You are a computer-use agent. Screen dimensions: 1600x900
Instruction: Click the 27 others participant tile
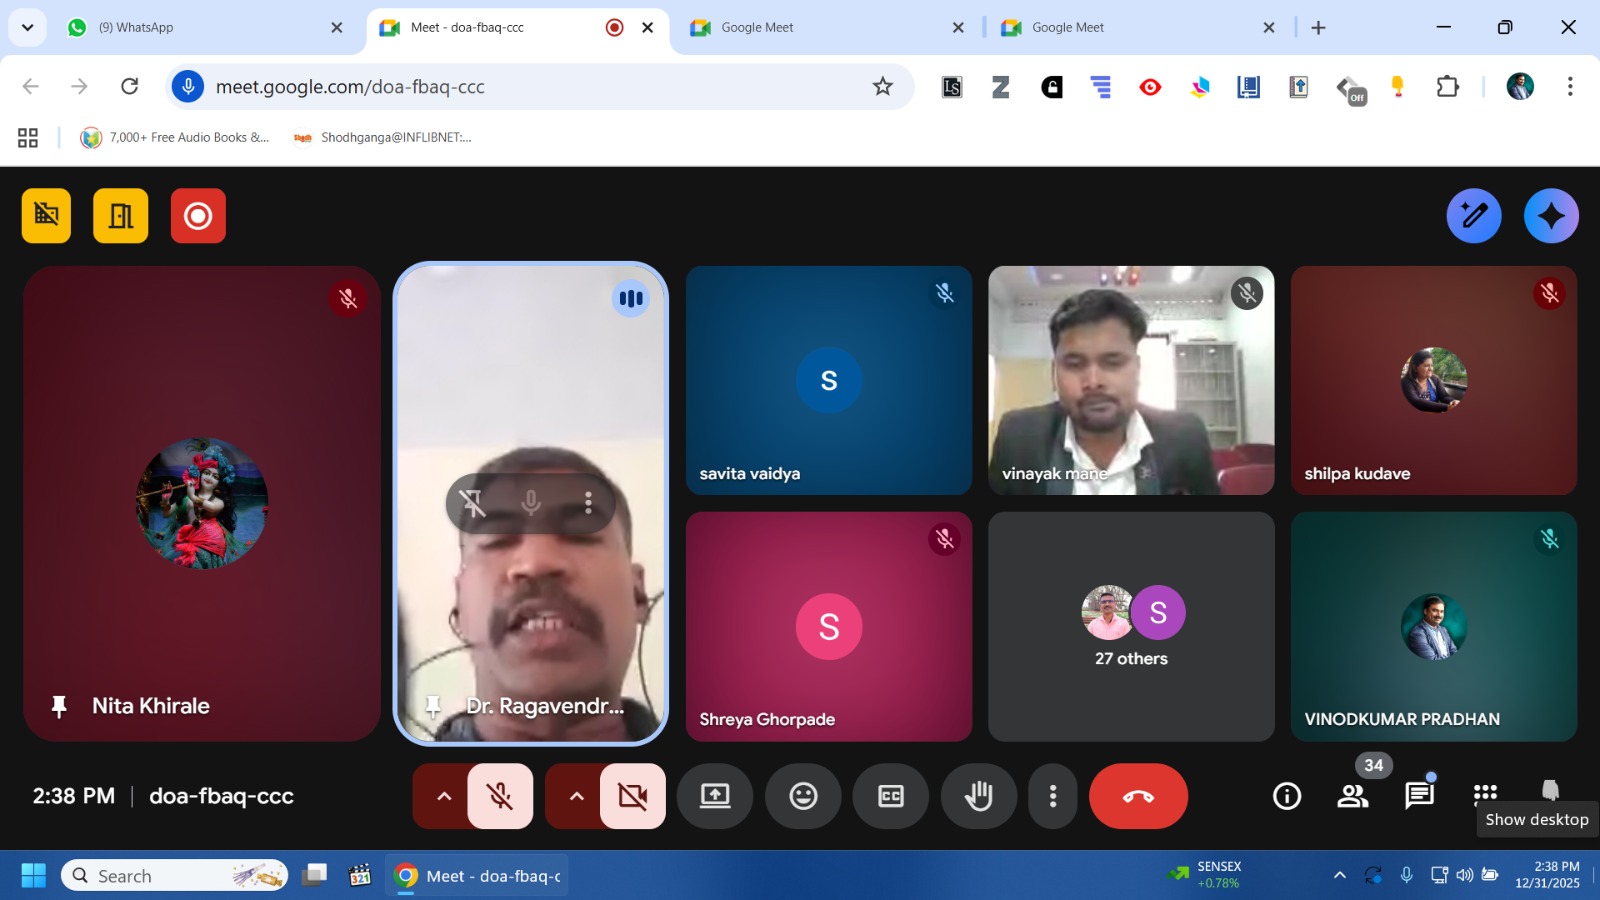pos(1131,627)
